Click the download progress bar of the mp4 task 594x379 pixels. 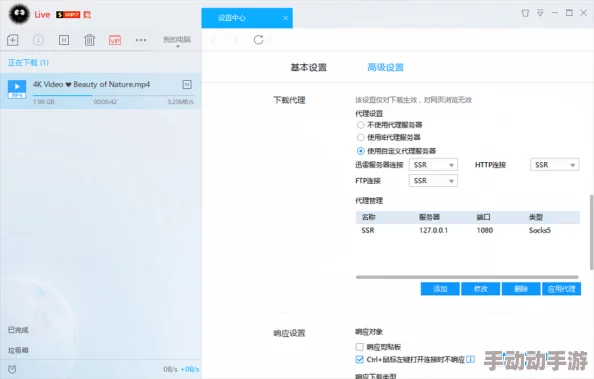(x=113, y=95)
